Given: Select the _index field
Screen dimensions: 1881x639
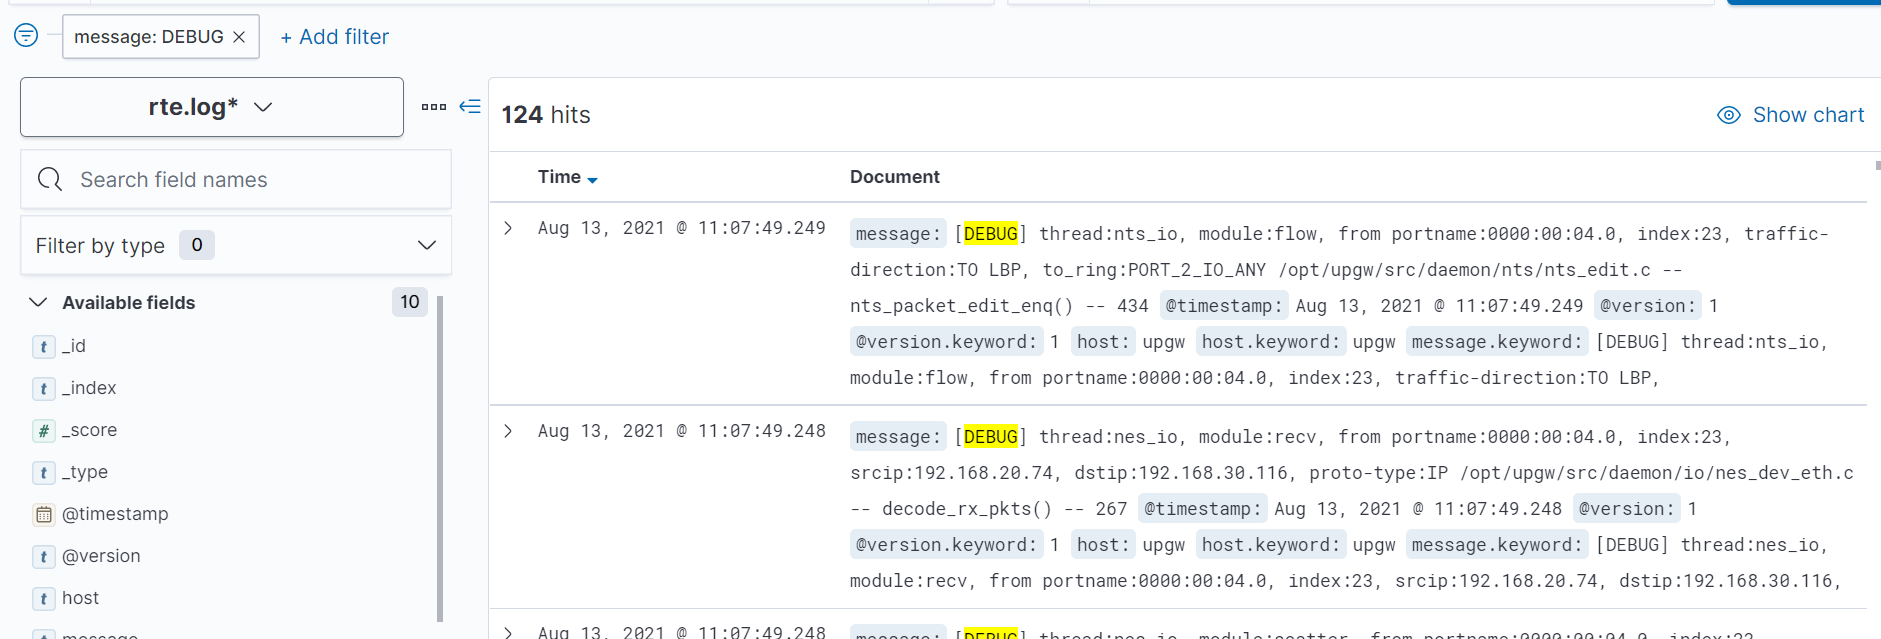Looking at the screenshot, I should click(89, 388).
